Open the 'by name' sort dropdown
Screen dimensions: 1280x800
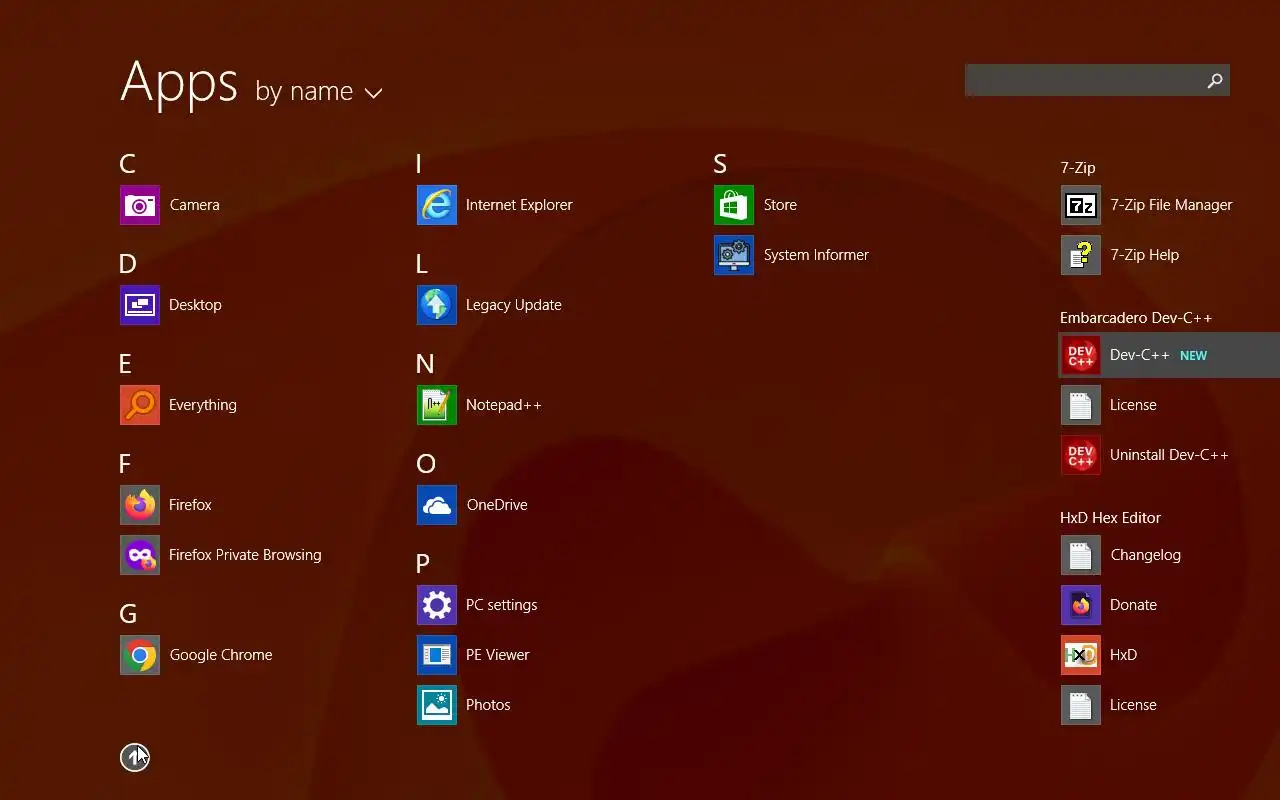point(319,92)
